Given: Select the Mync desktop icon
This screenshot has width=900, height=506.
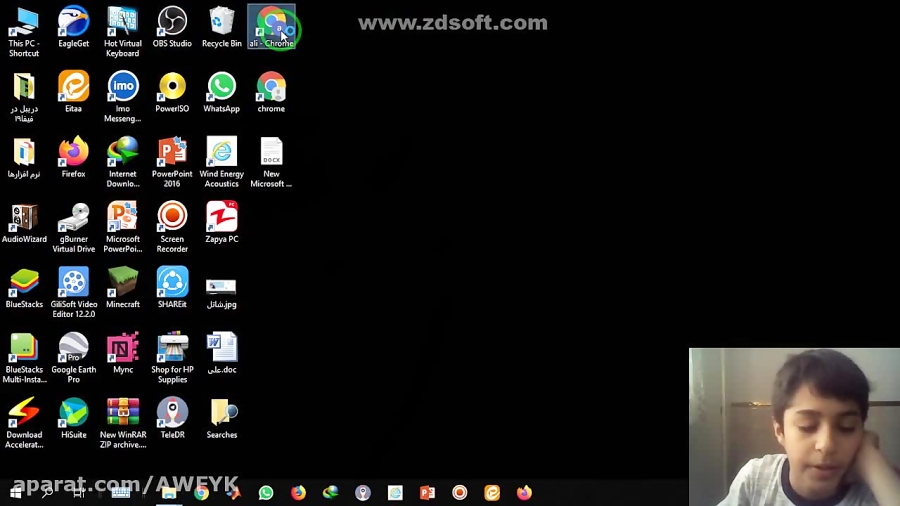Looking at the screenshot, I should tap(123, 354).
